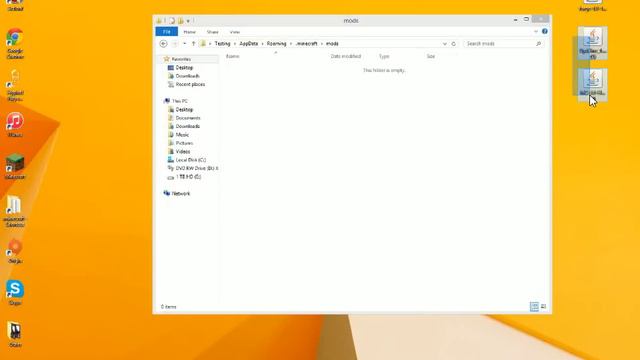Click mods in the address path
This screenshot has width=640, height=360.
tap(332, 44)
